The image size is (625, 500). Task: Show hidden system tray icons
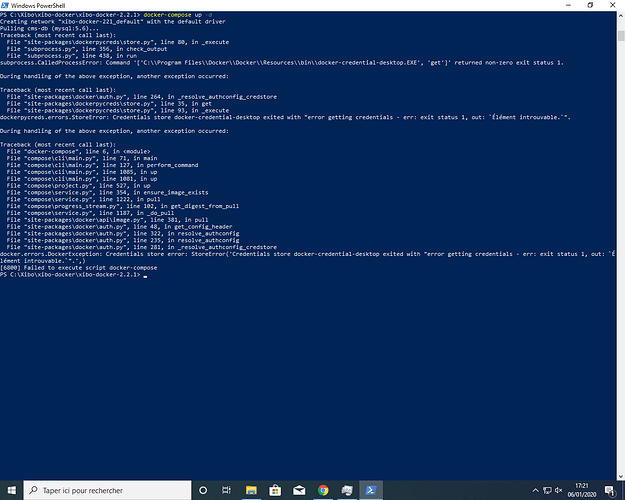point(535,490)
